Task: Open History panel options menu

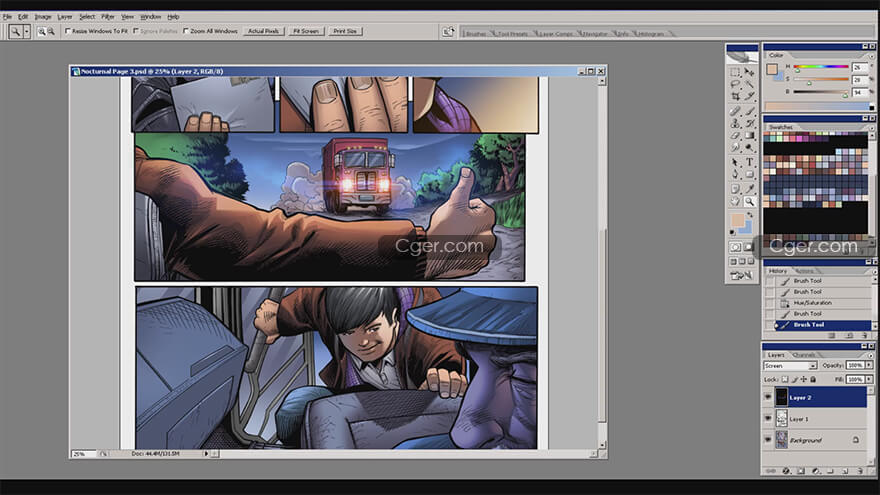Action: (x=874, y=272)
